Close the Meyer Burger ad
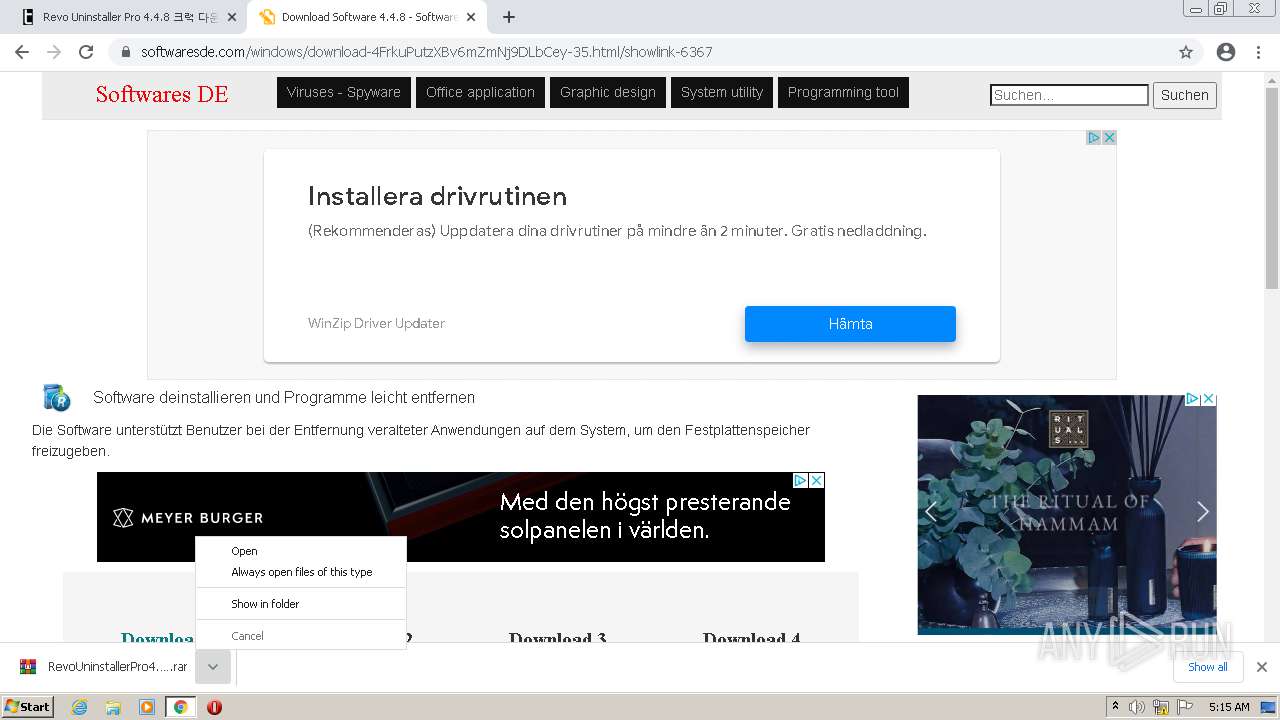 tap(816, 480)
